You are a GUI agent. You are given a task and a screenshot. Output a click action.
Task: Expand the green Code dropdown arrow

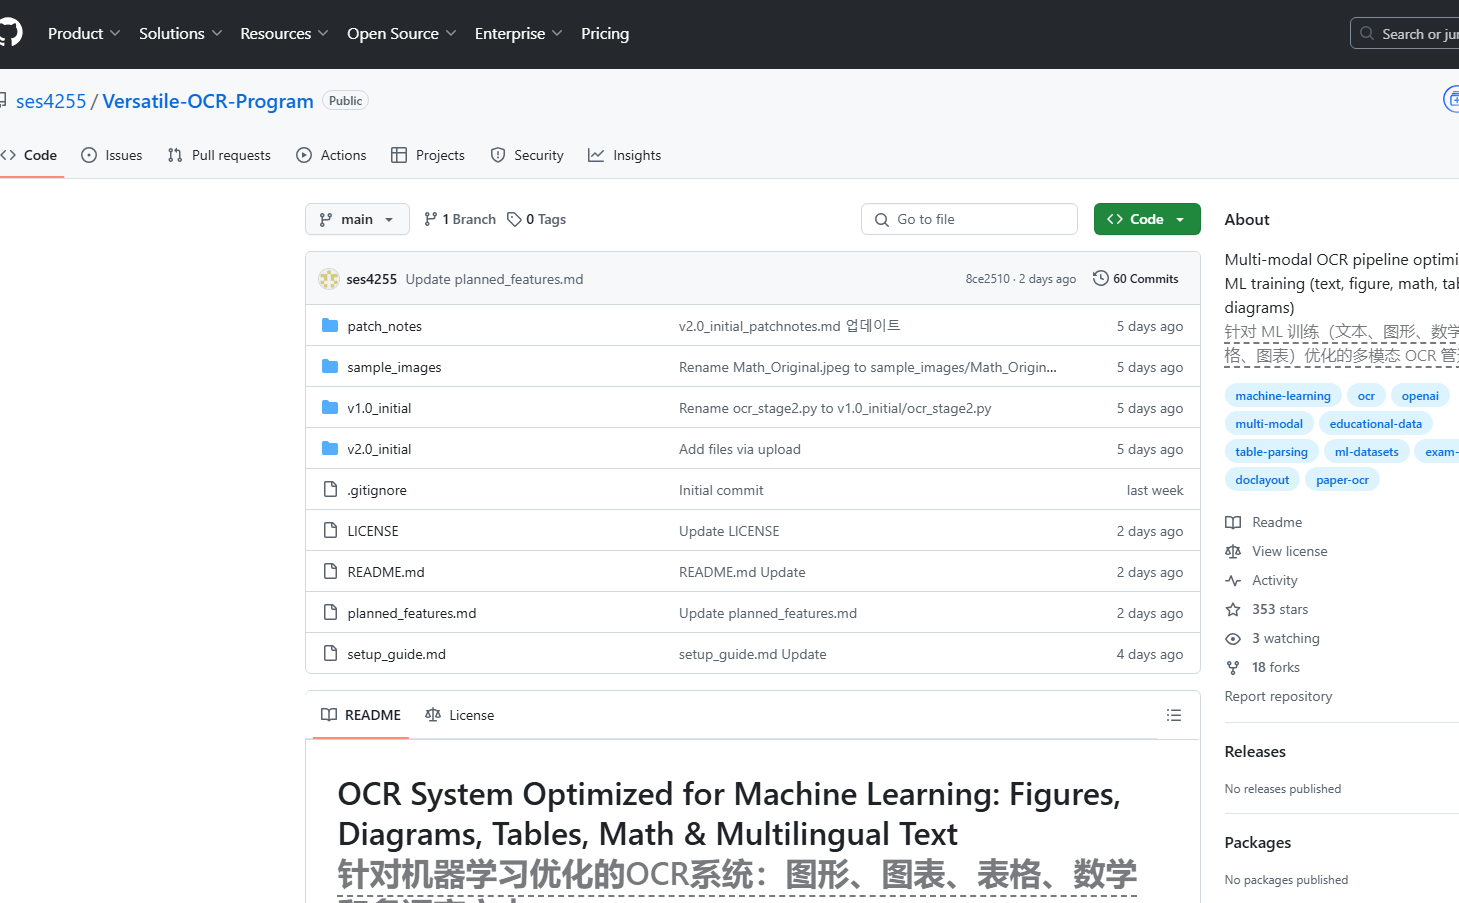(x=1180, y=218)
